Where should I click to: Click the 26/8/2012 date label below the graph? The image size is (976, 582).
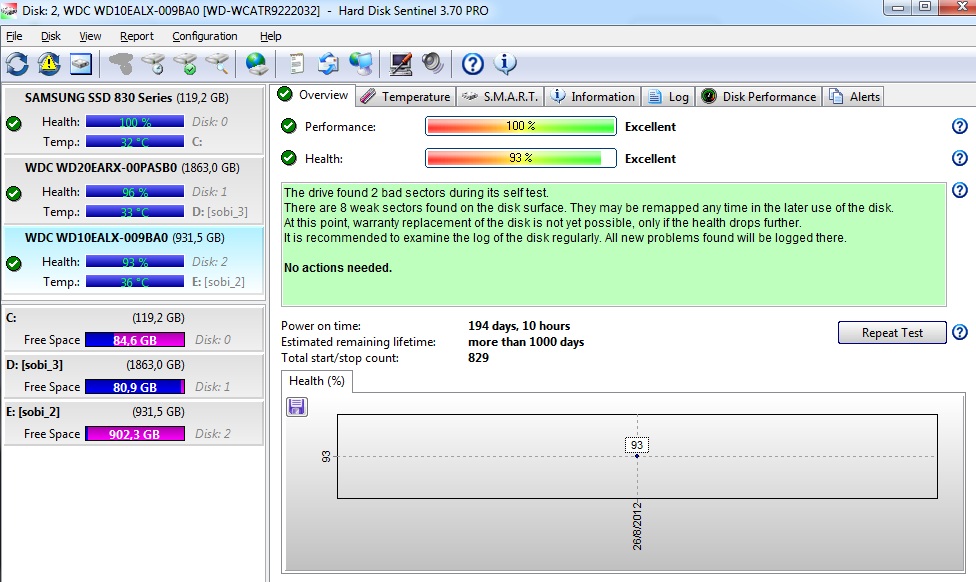(x=637, y=526)
